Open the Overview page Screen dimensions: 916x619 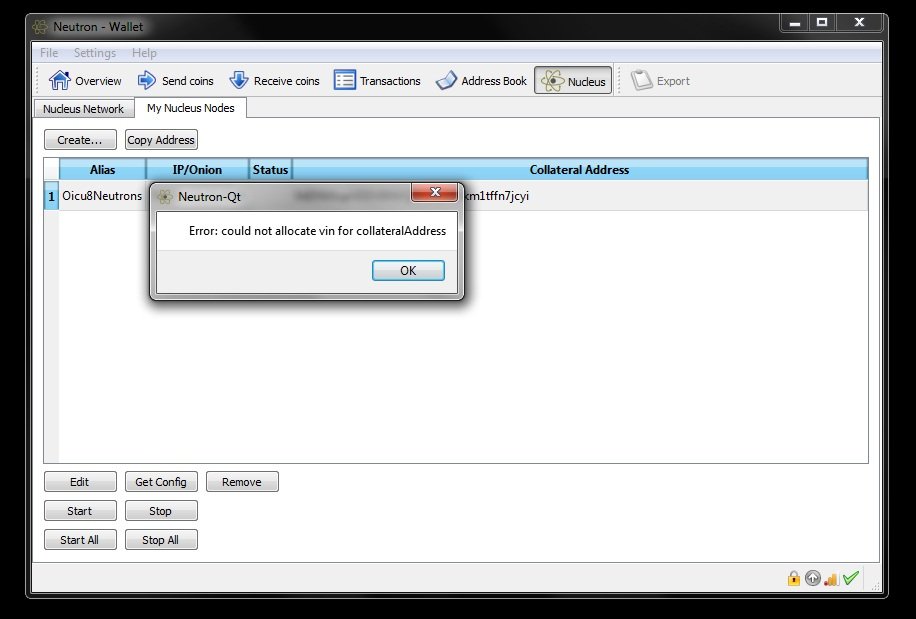(x=85, y=81)
